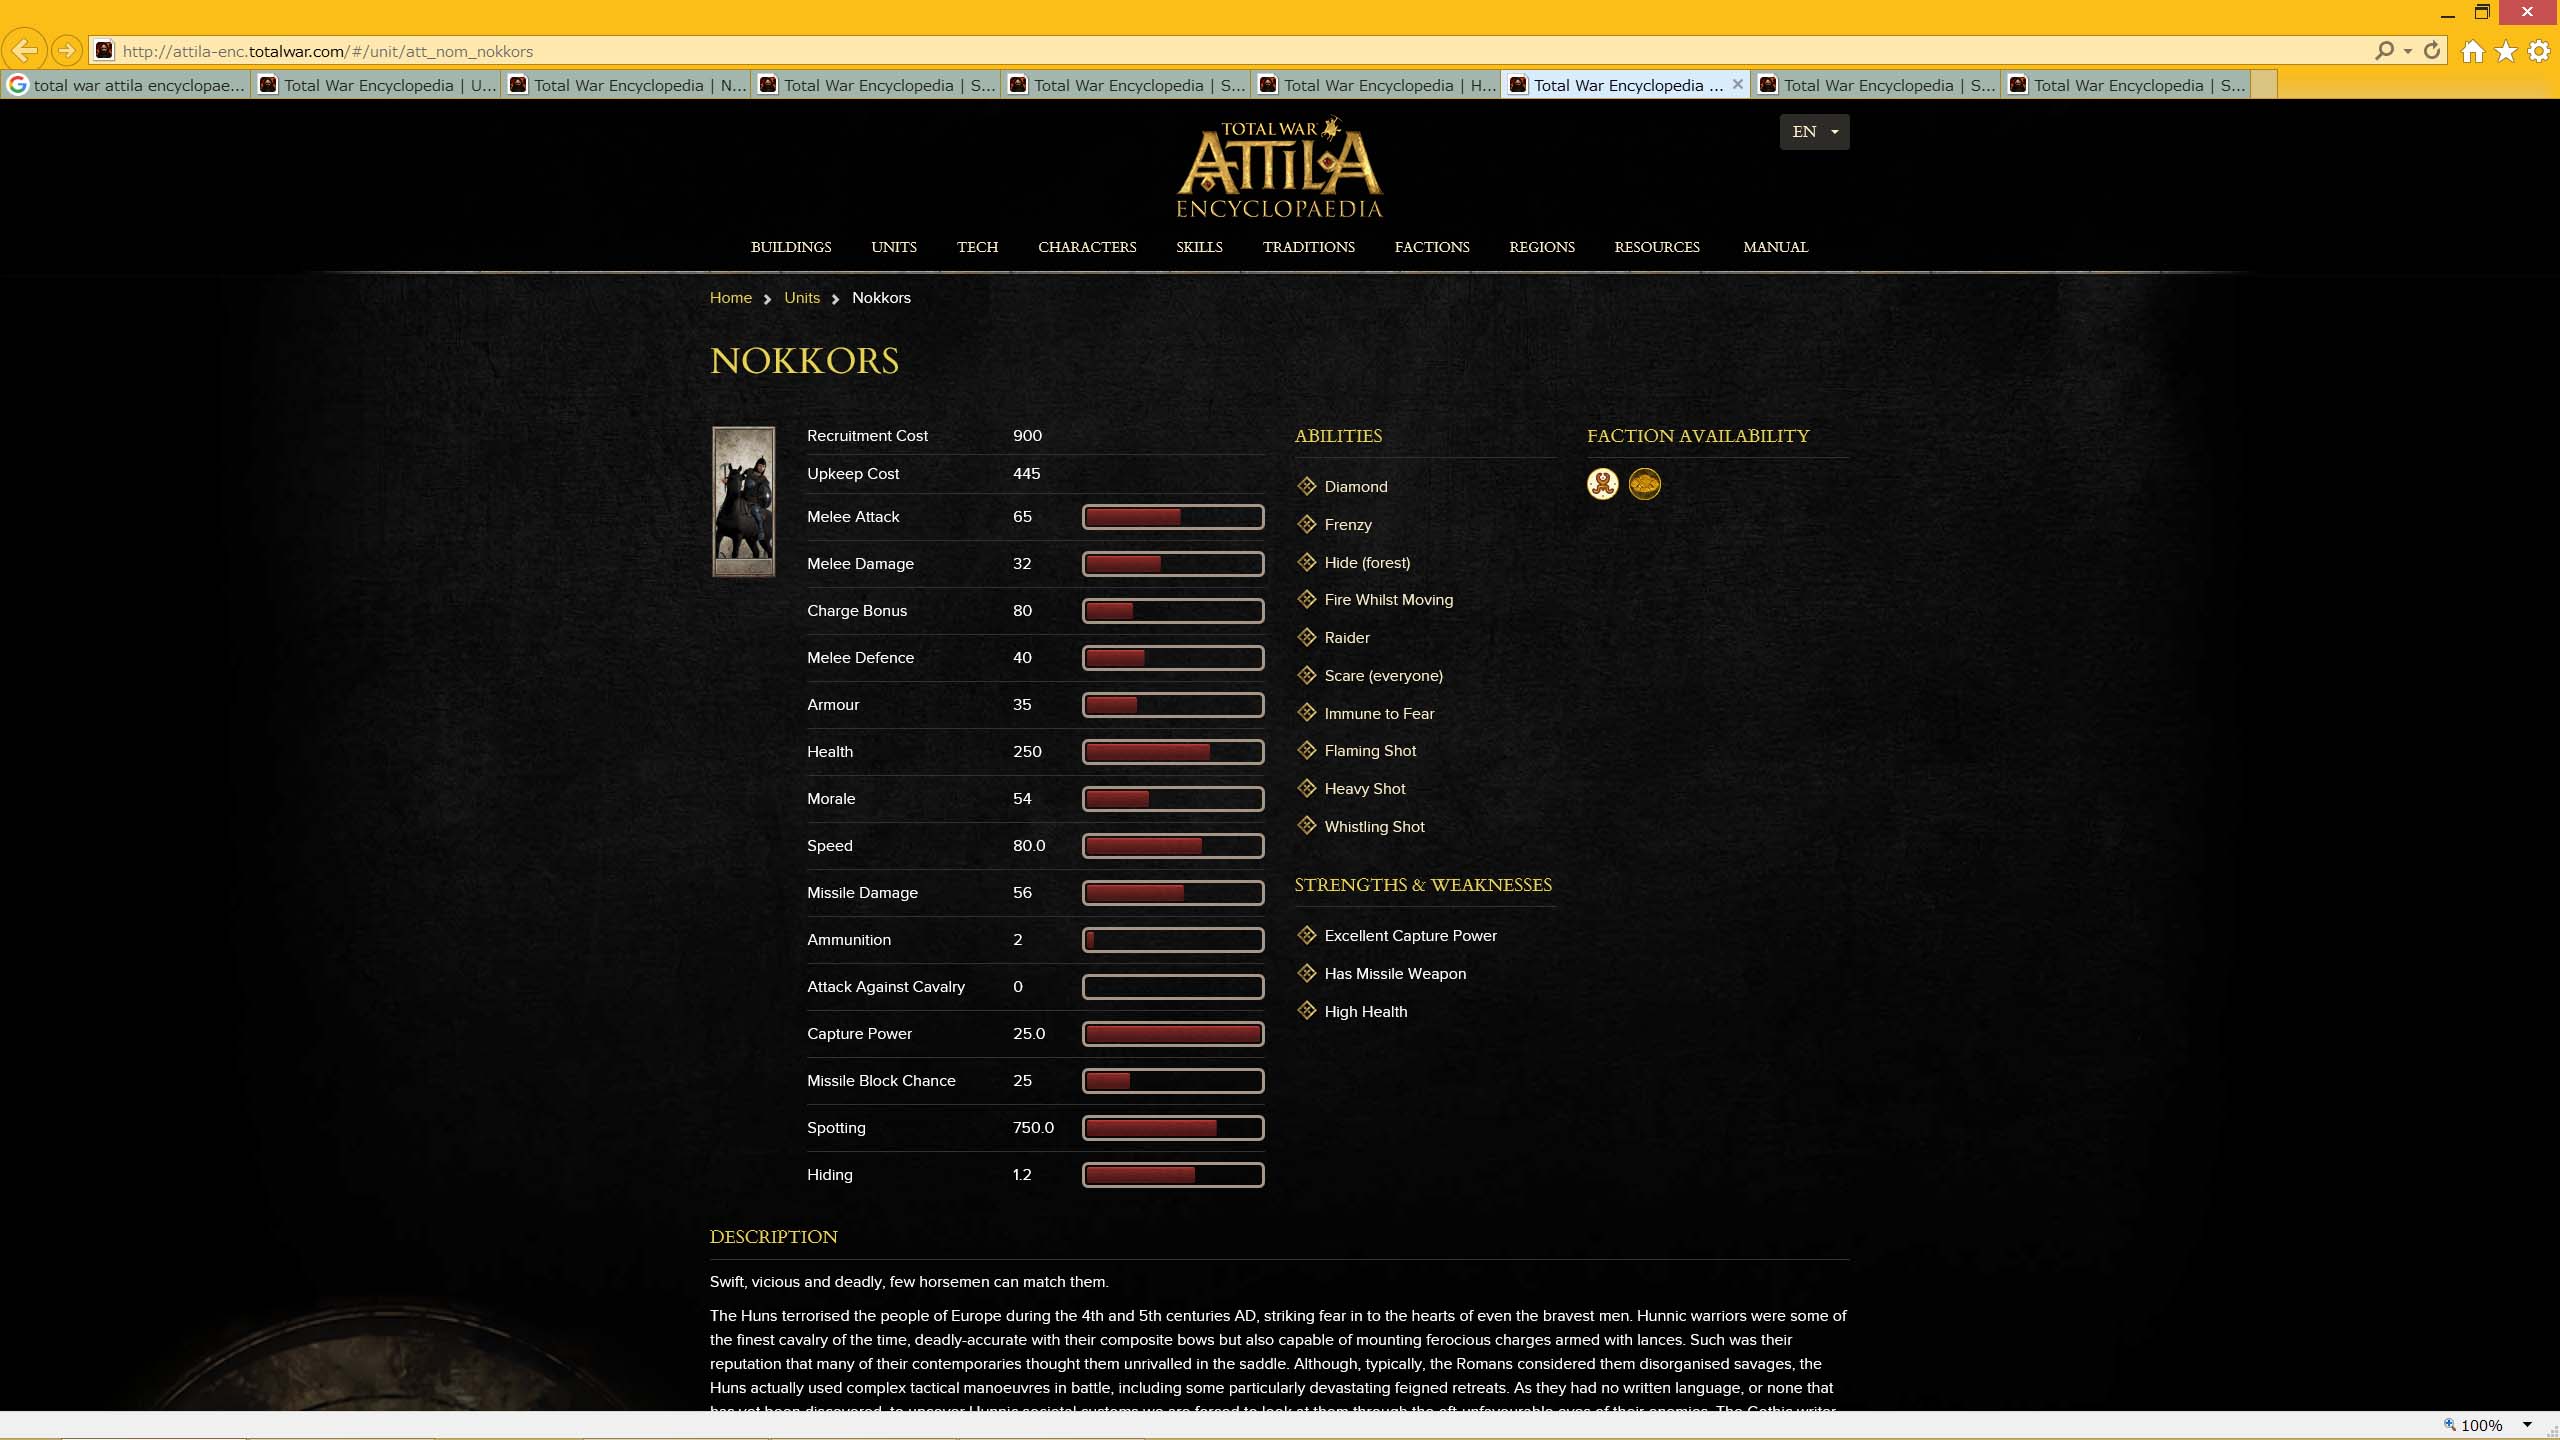This screenshot has height=1440, width=2560.
Task: Click the Google favicon on the first tab
Action: (18, 85)
